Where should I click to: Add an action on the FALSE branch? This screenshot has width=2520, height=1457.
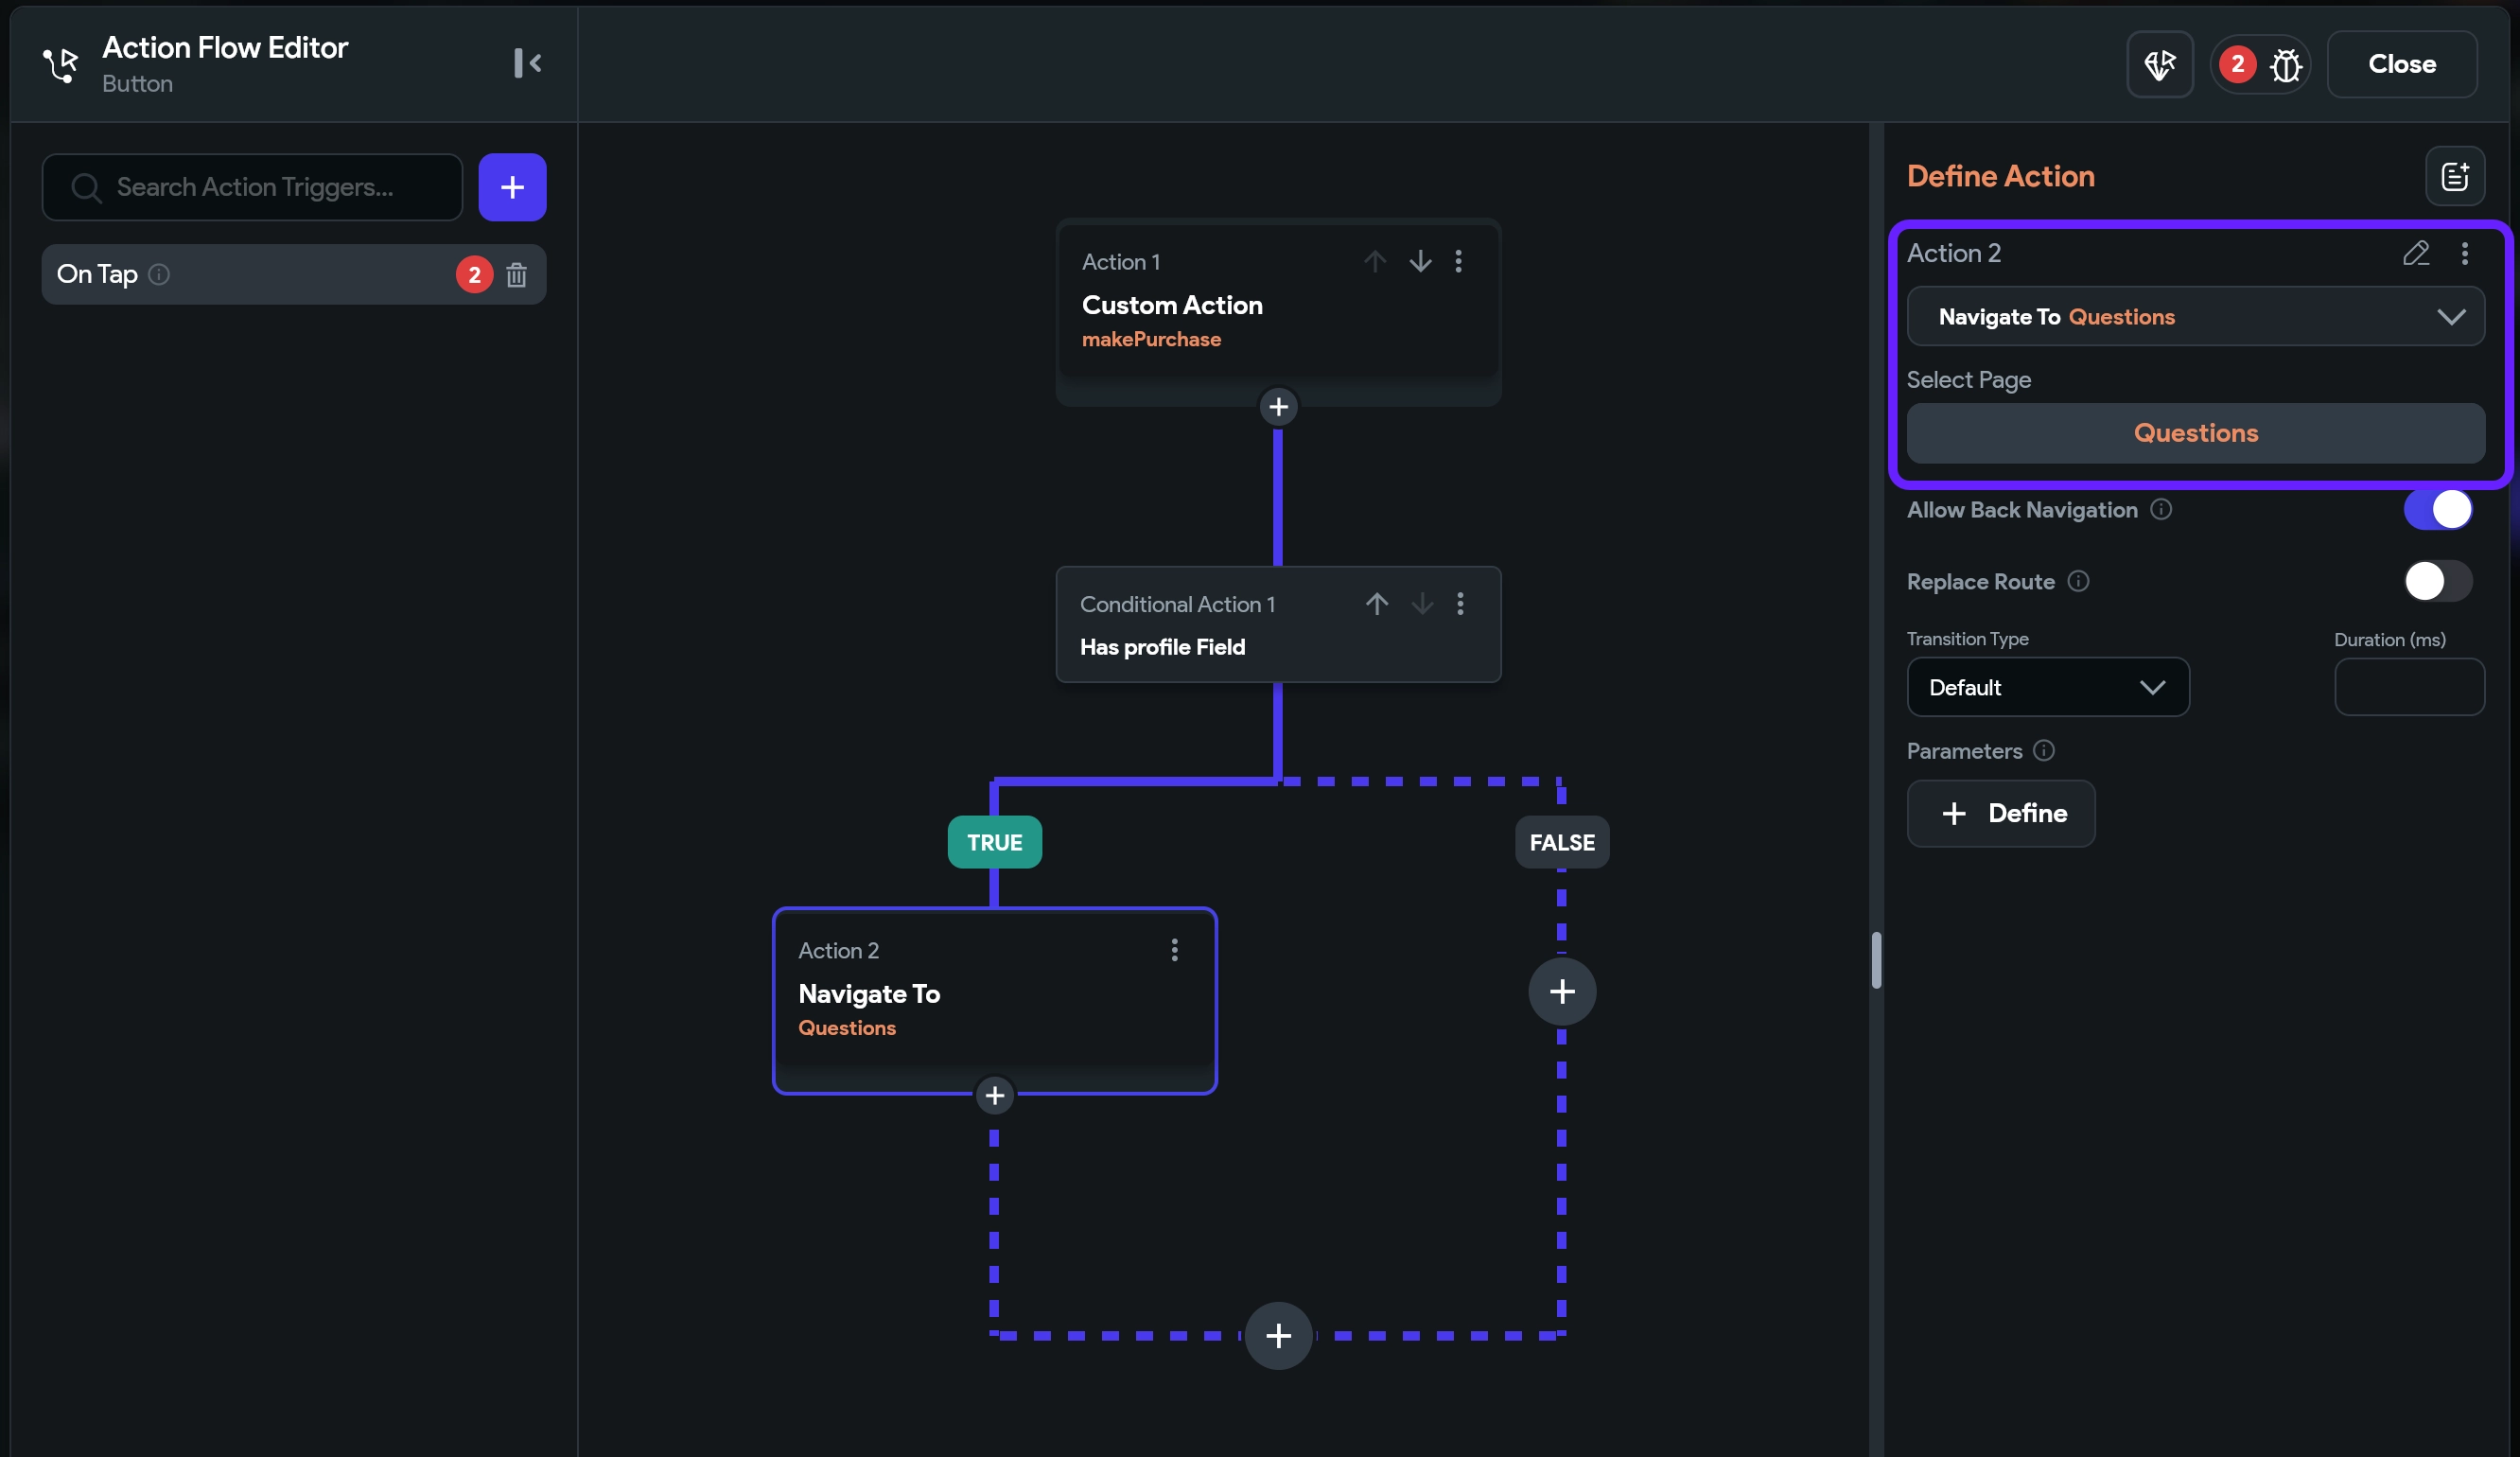(1561, 991)
